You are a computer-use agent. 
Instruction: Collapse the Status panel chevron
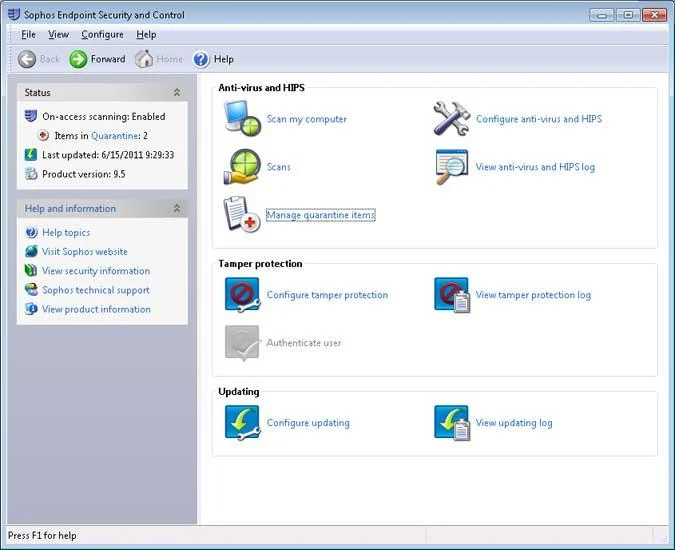pyautogui.click(x=177, y=93)
